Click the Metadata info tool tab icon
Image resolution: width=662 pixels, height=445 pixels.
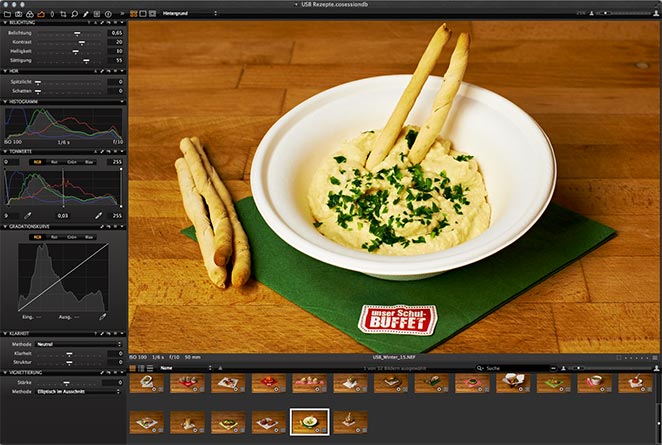point(108,14)
